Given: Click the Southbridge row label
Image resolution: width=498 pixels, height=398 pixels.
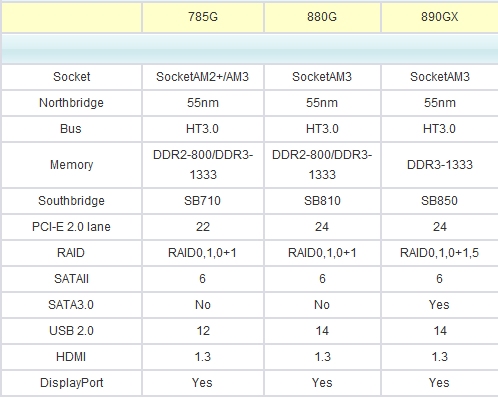Looking at the screenshot, I should 72,201.
